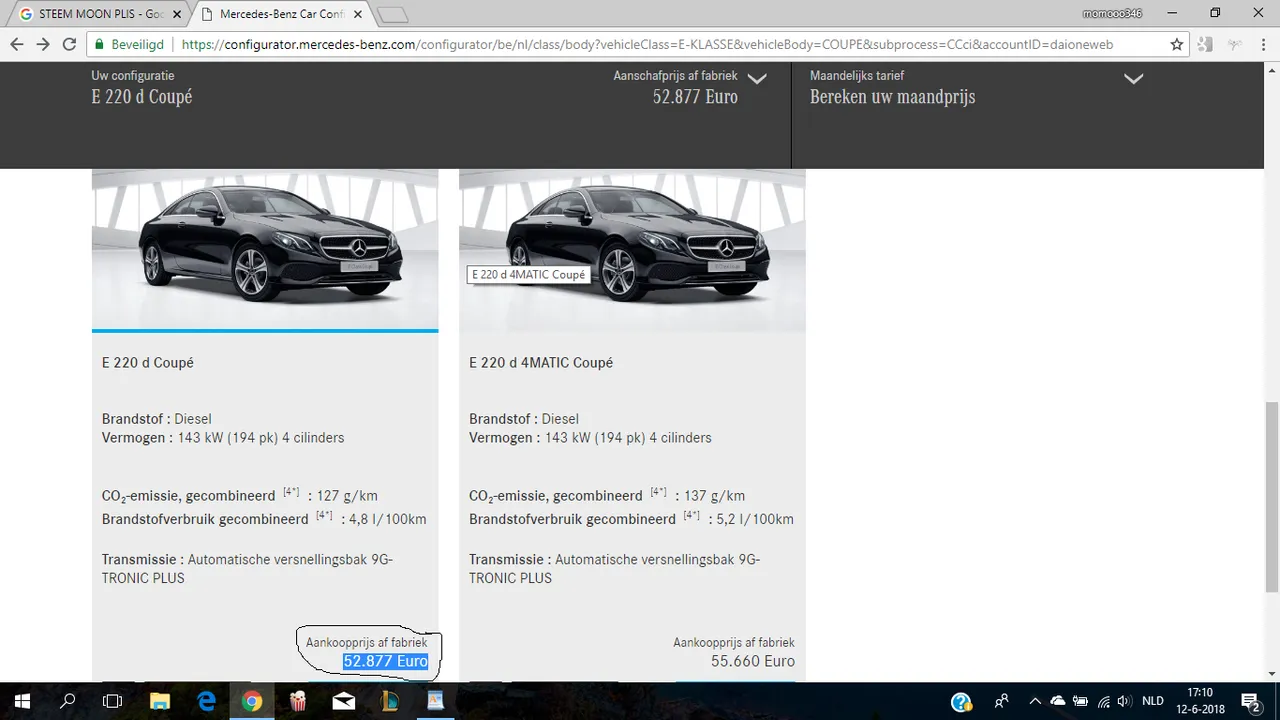This screenshot has height=720, width=1280.
Task: Click the momooo346 profile button
Action: (1112, 13)
